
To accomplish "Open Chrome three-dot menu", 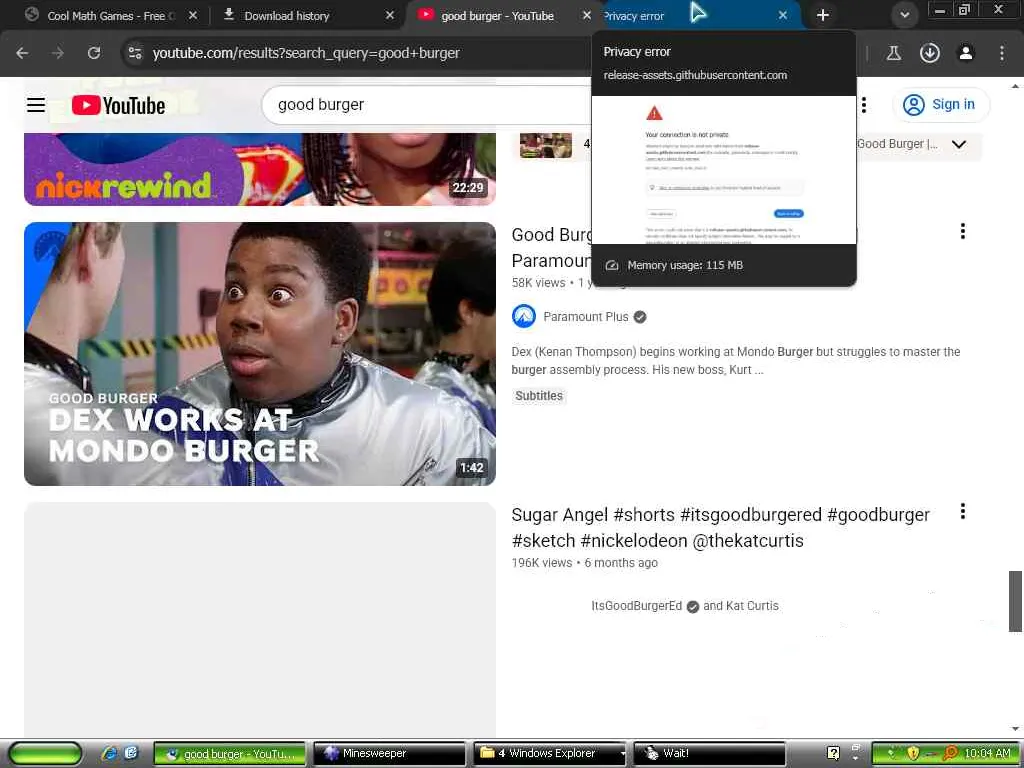I will tap(1002, 53).
